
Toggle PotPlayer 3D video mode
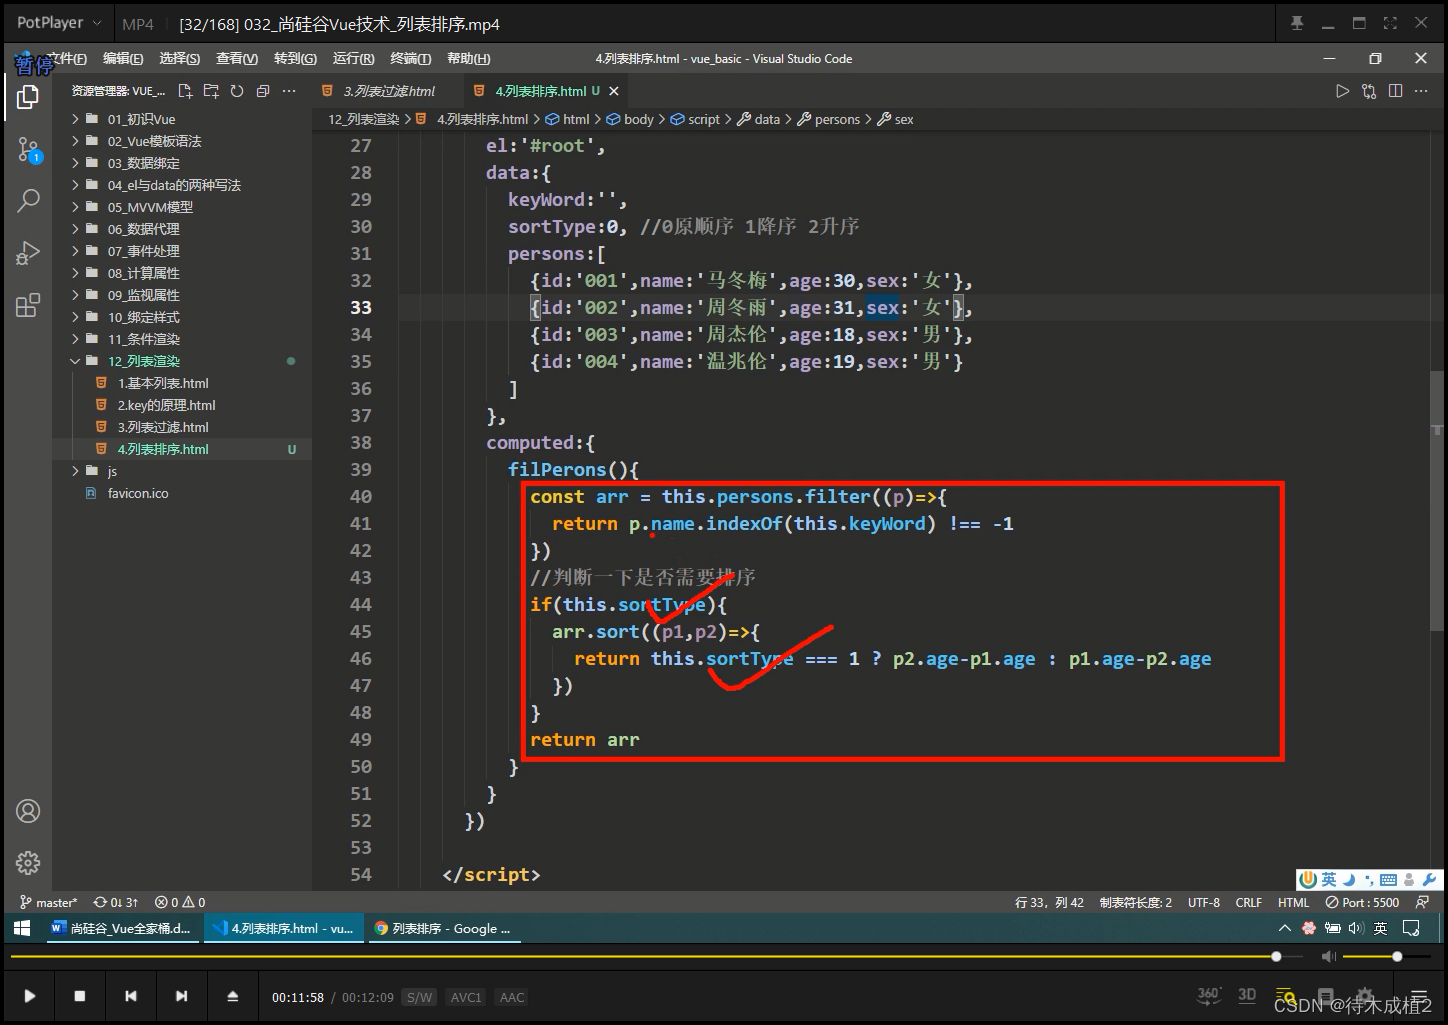pyautogui.click(x=1247, y=995)
